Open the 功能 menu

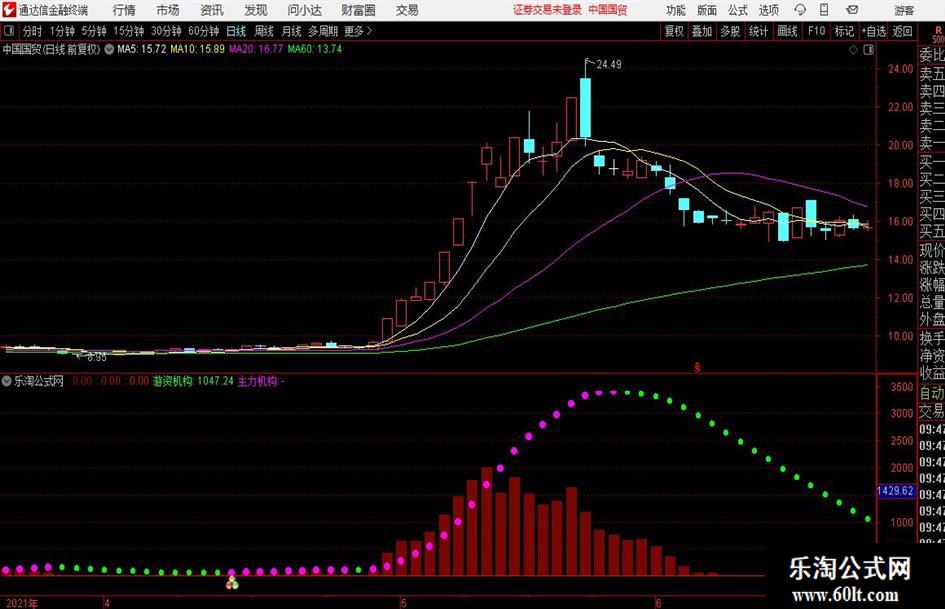click(x=676, y=10)
